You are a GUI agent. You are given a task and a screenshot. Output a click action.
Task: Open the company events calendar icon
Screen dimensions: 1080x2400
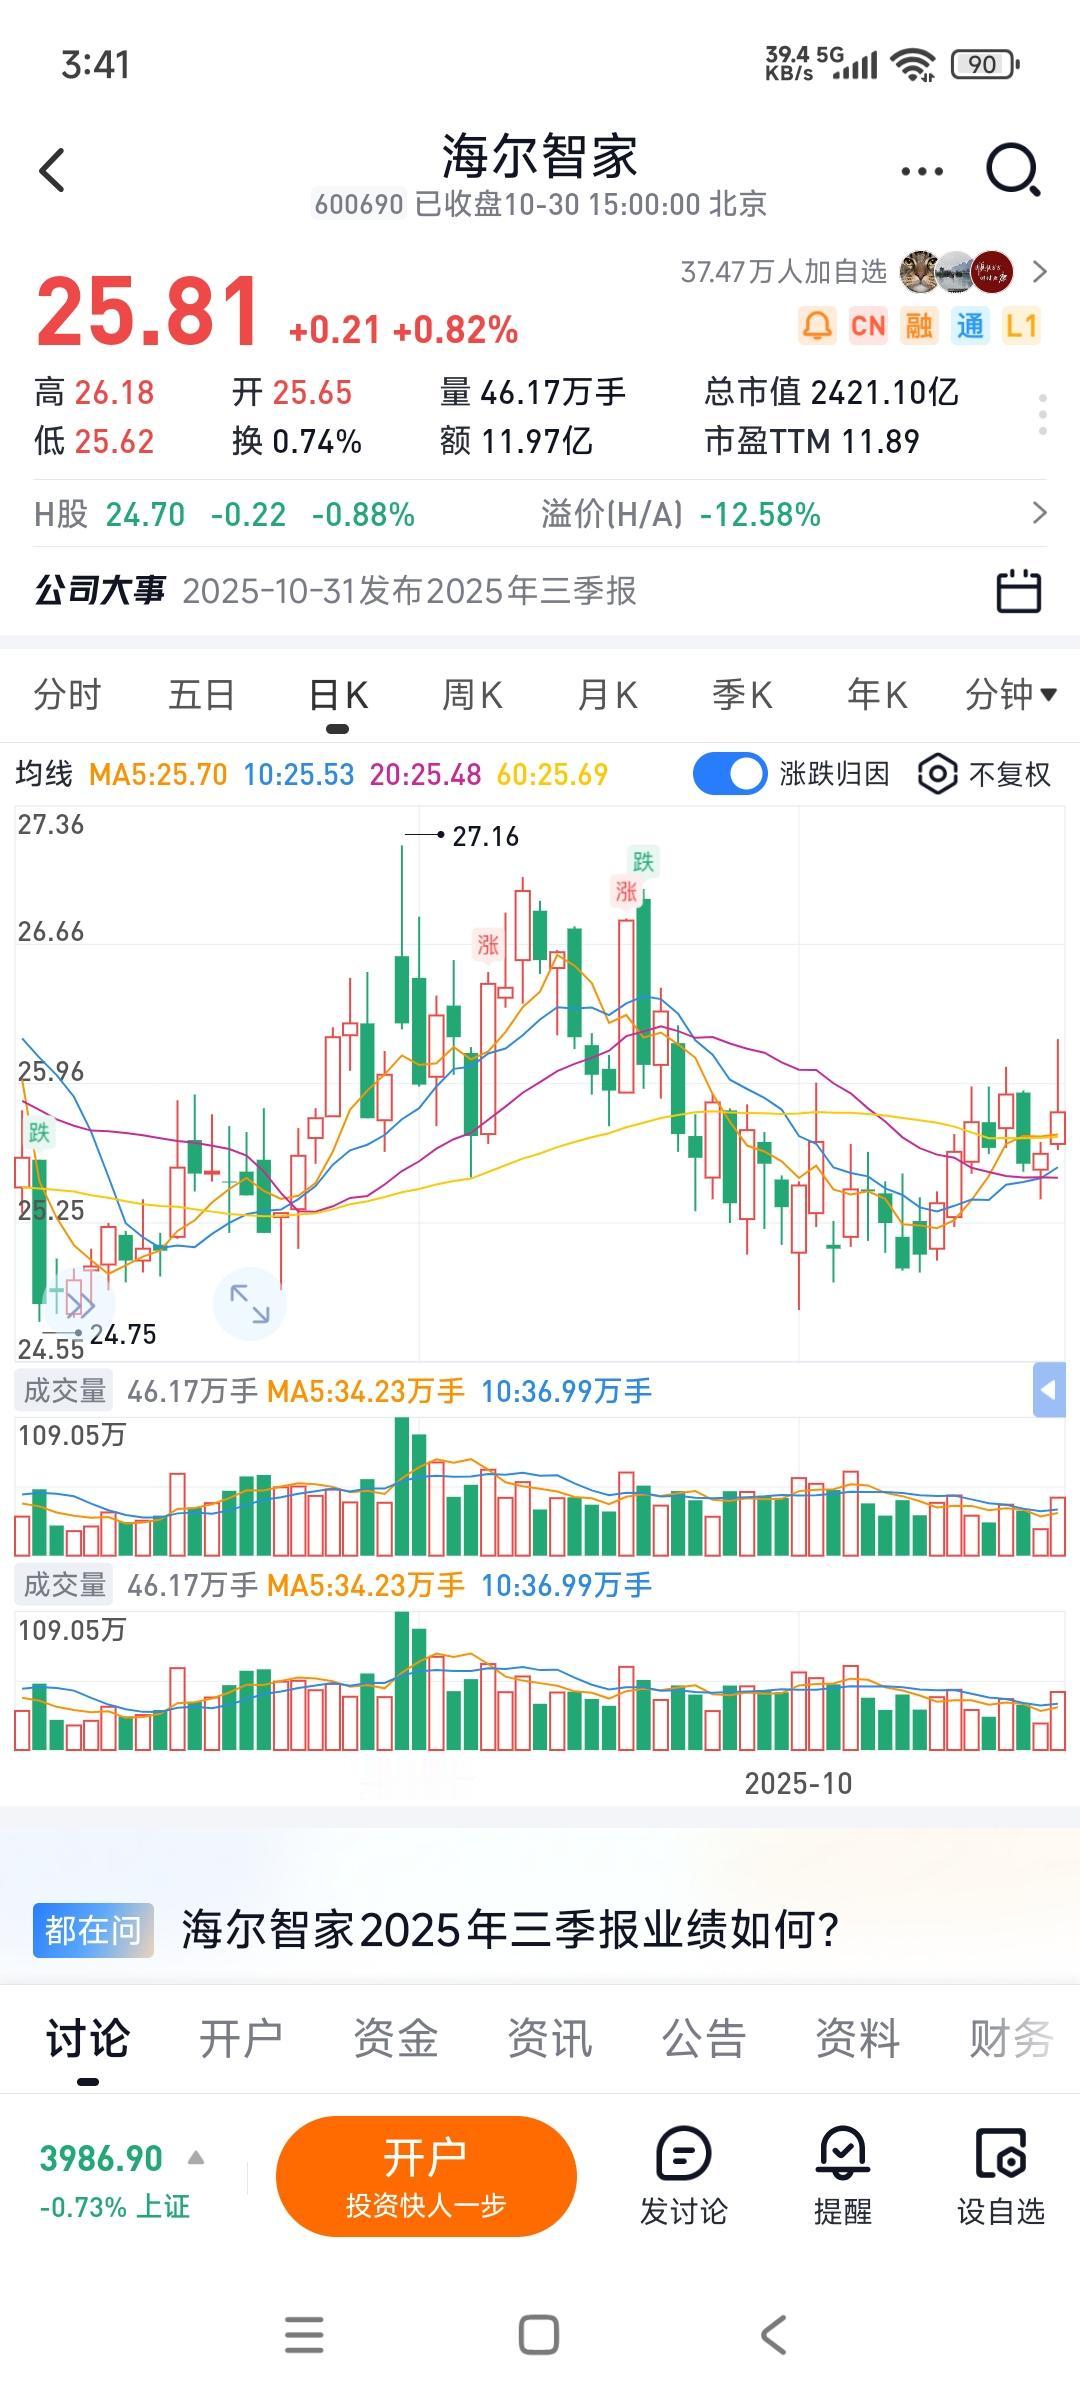[1019, 591]
